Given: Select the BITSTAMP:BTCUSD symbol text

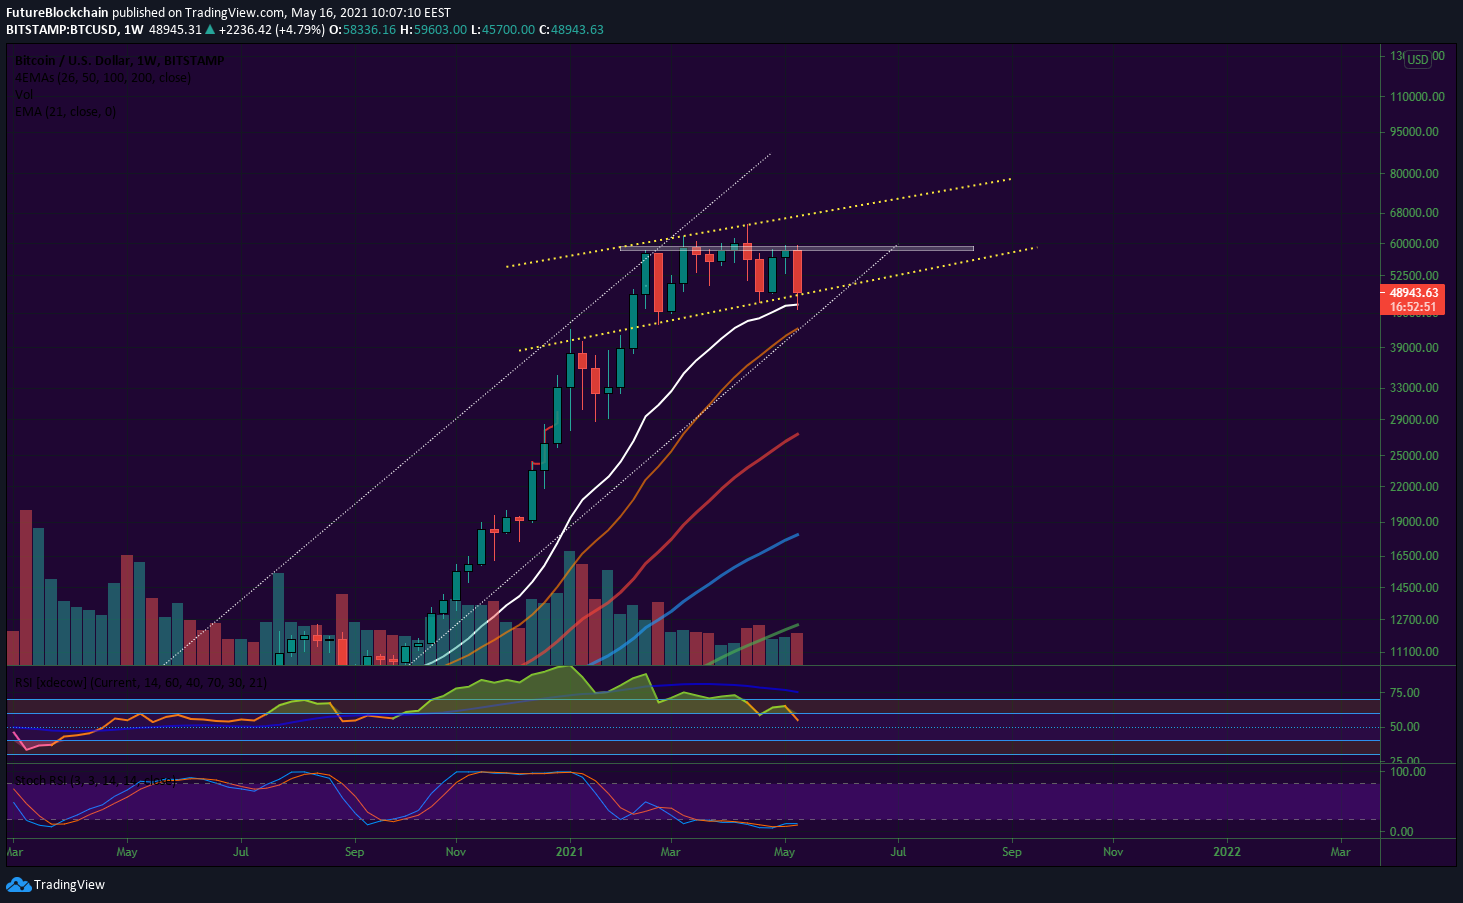Looking at the screenshot, I should click(x=62, y=30).
